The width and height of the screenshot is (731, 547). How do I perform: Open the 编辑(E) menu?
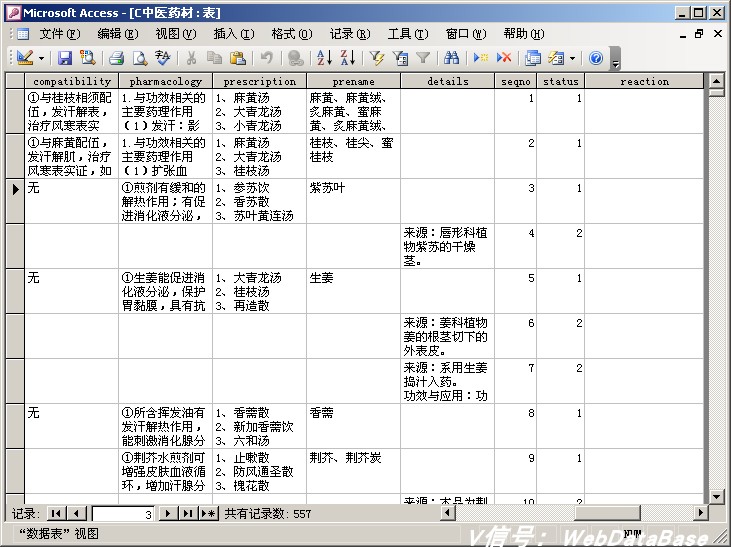pos(117,34)
